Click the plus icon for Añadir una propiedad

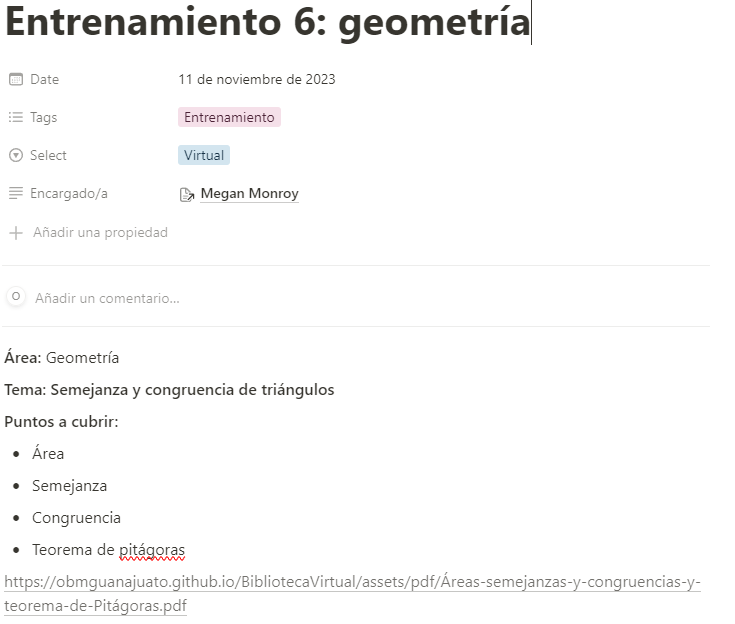[x=16, y=233]
